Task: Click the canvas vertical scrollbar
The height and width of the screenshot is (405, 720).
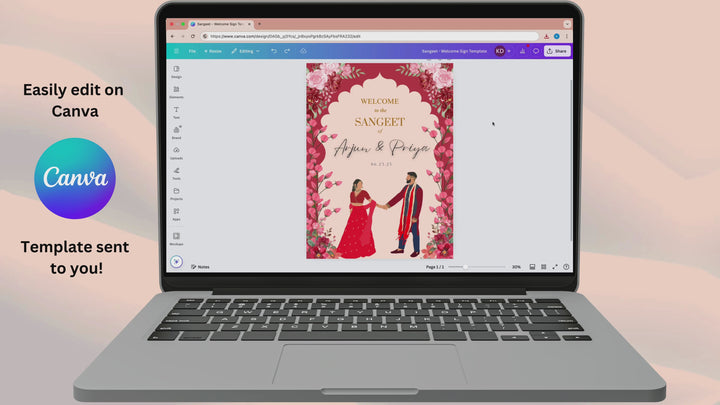Action: [571, 161]
